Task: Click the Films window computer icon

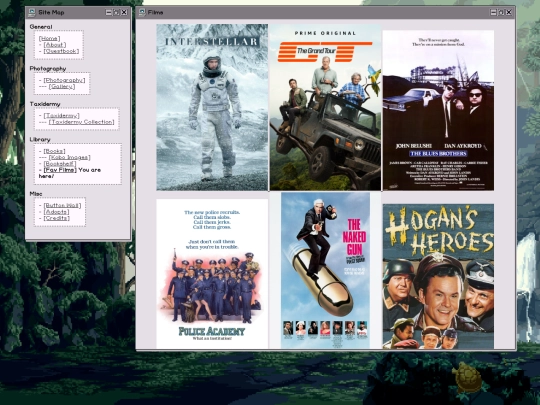Action: [x=142, y=12]
